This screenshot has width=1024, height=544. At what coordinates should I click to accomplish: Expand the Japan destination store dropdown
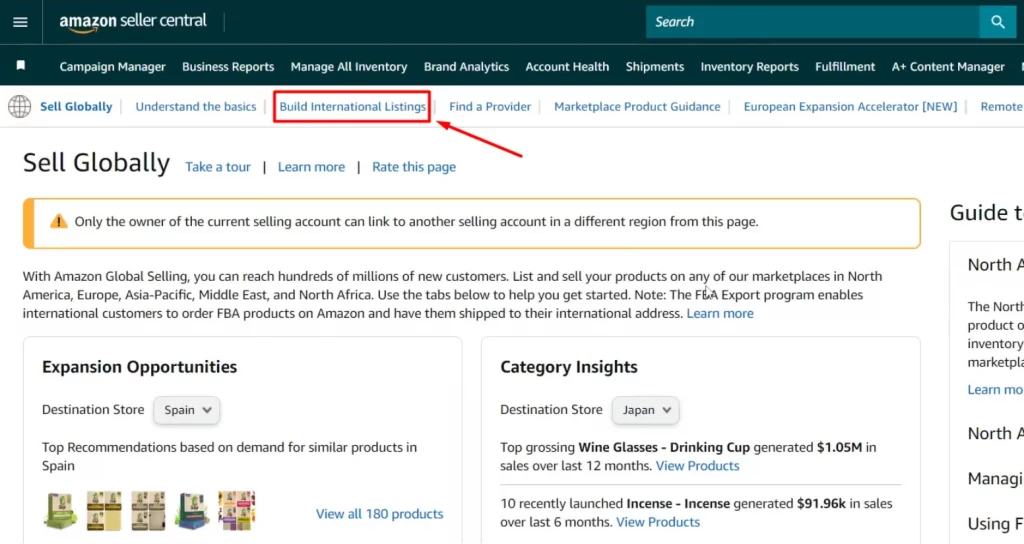coord(646,410)
